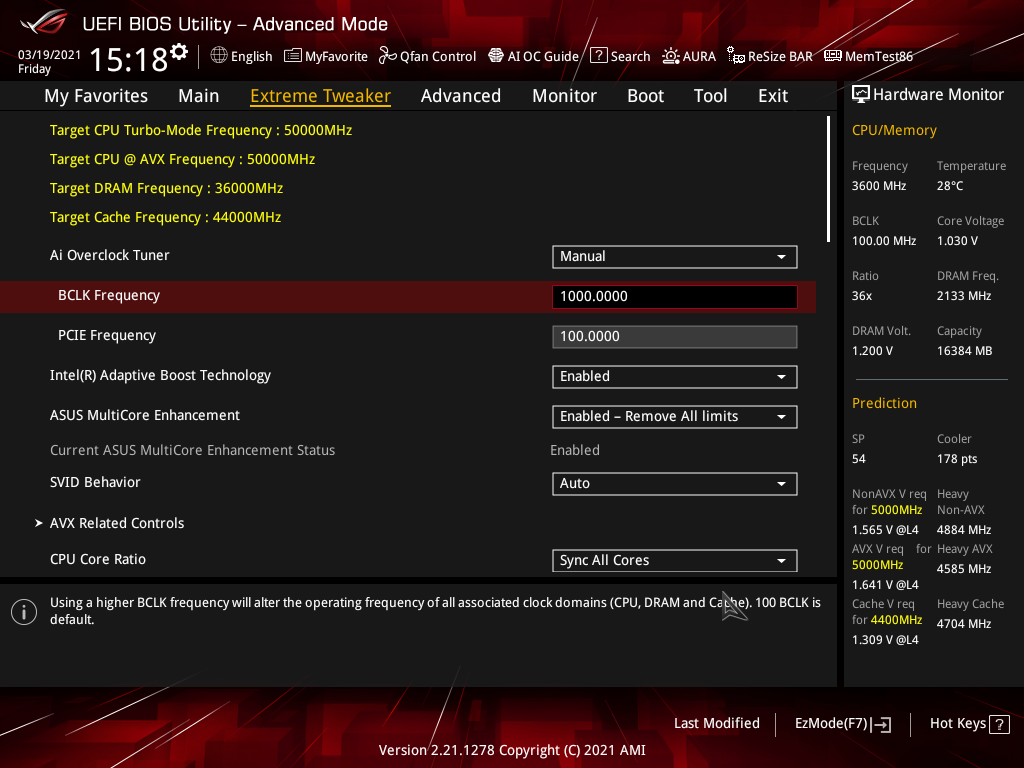Viewport: 1024px width, 768px height.
Task: Click PCIE Frequency input field
Action: click(675, 336)
